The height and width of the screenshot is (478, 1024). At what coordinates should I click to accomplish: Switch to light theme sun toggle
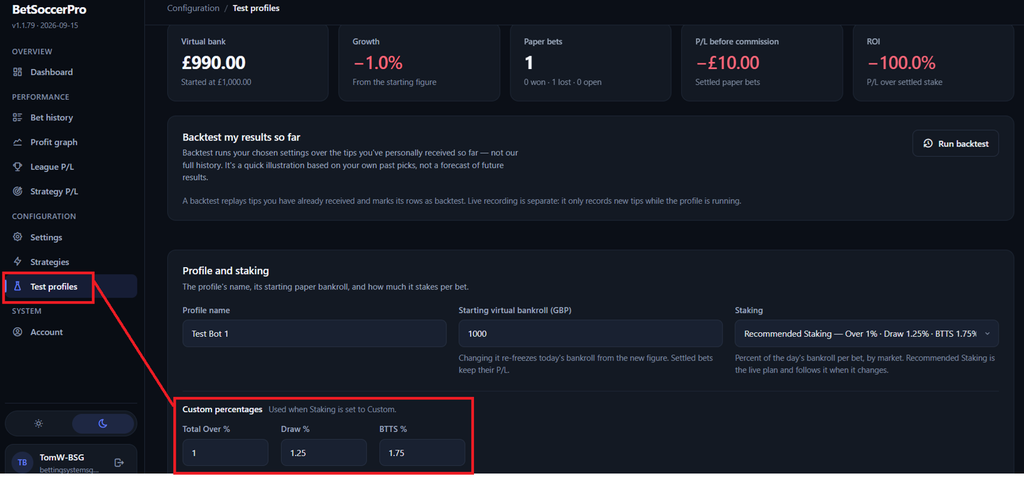pyautogui.click(x=39, y=424)
